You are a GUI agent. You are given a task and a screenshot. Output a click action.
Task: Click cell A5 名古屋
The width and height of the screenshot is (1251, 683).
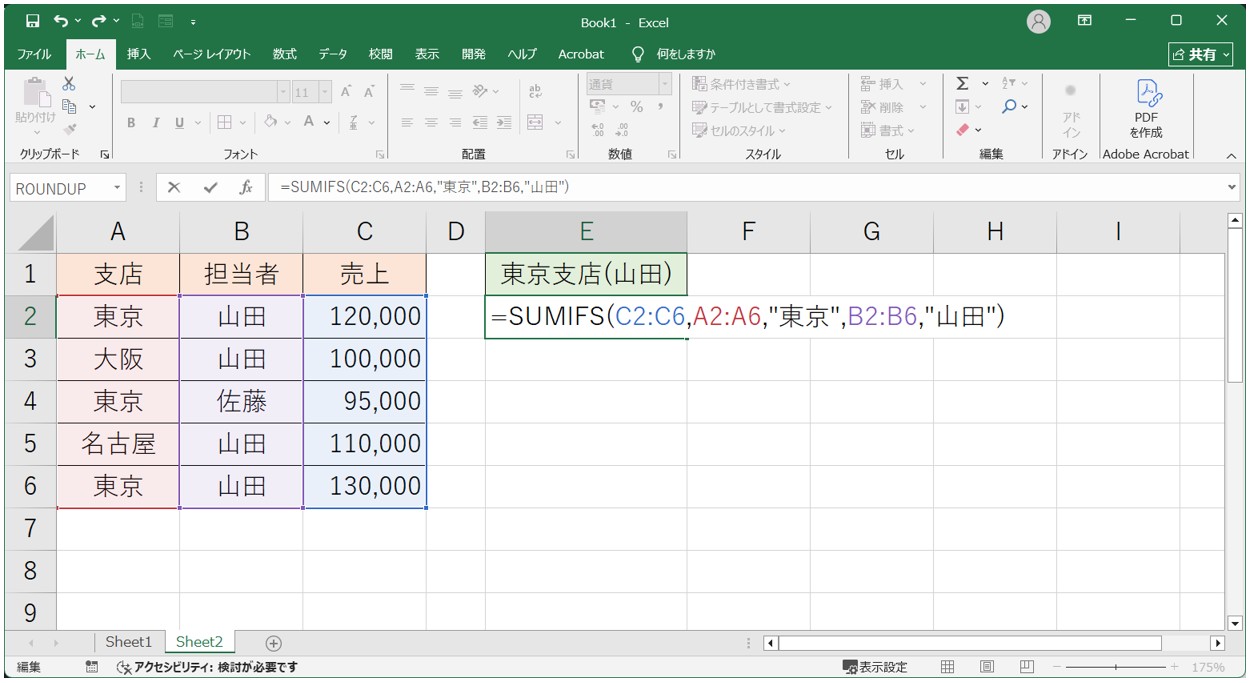click(x=118, y=443)
